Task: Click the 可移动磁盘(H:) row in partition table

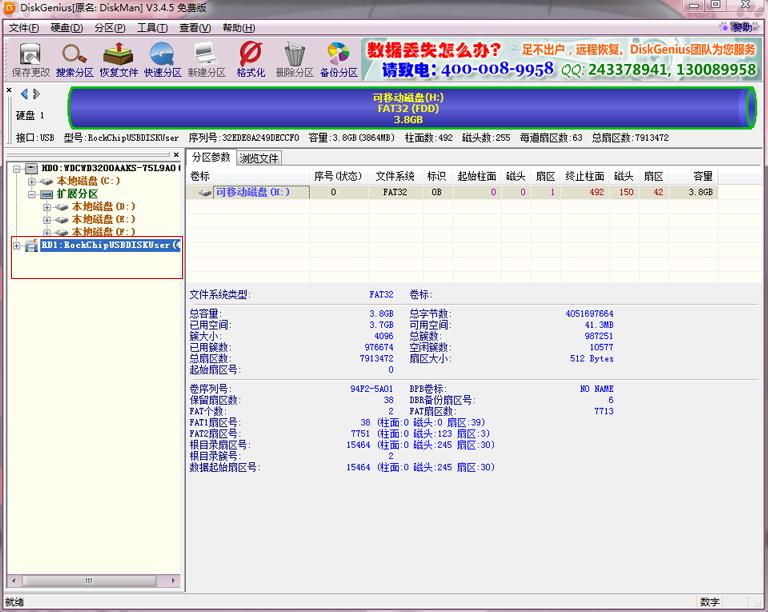Action: click(252, 192)
